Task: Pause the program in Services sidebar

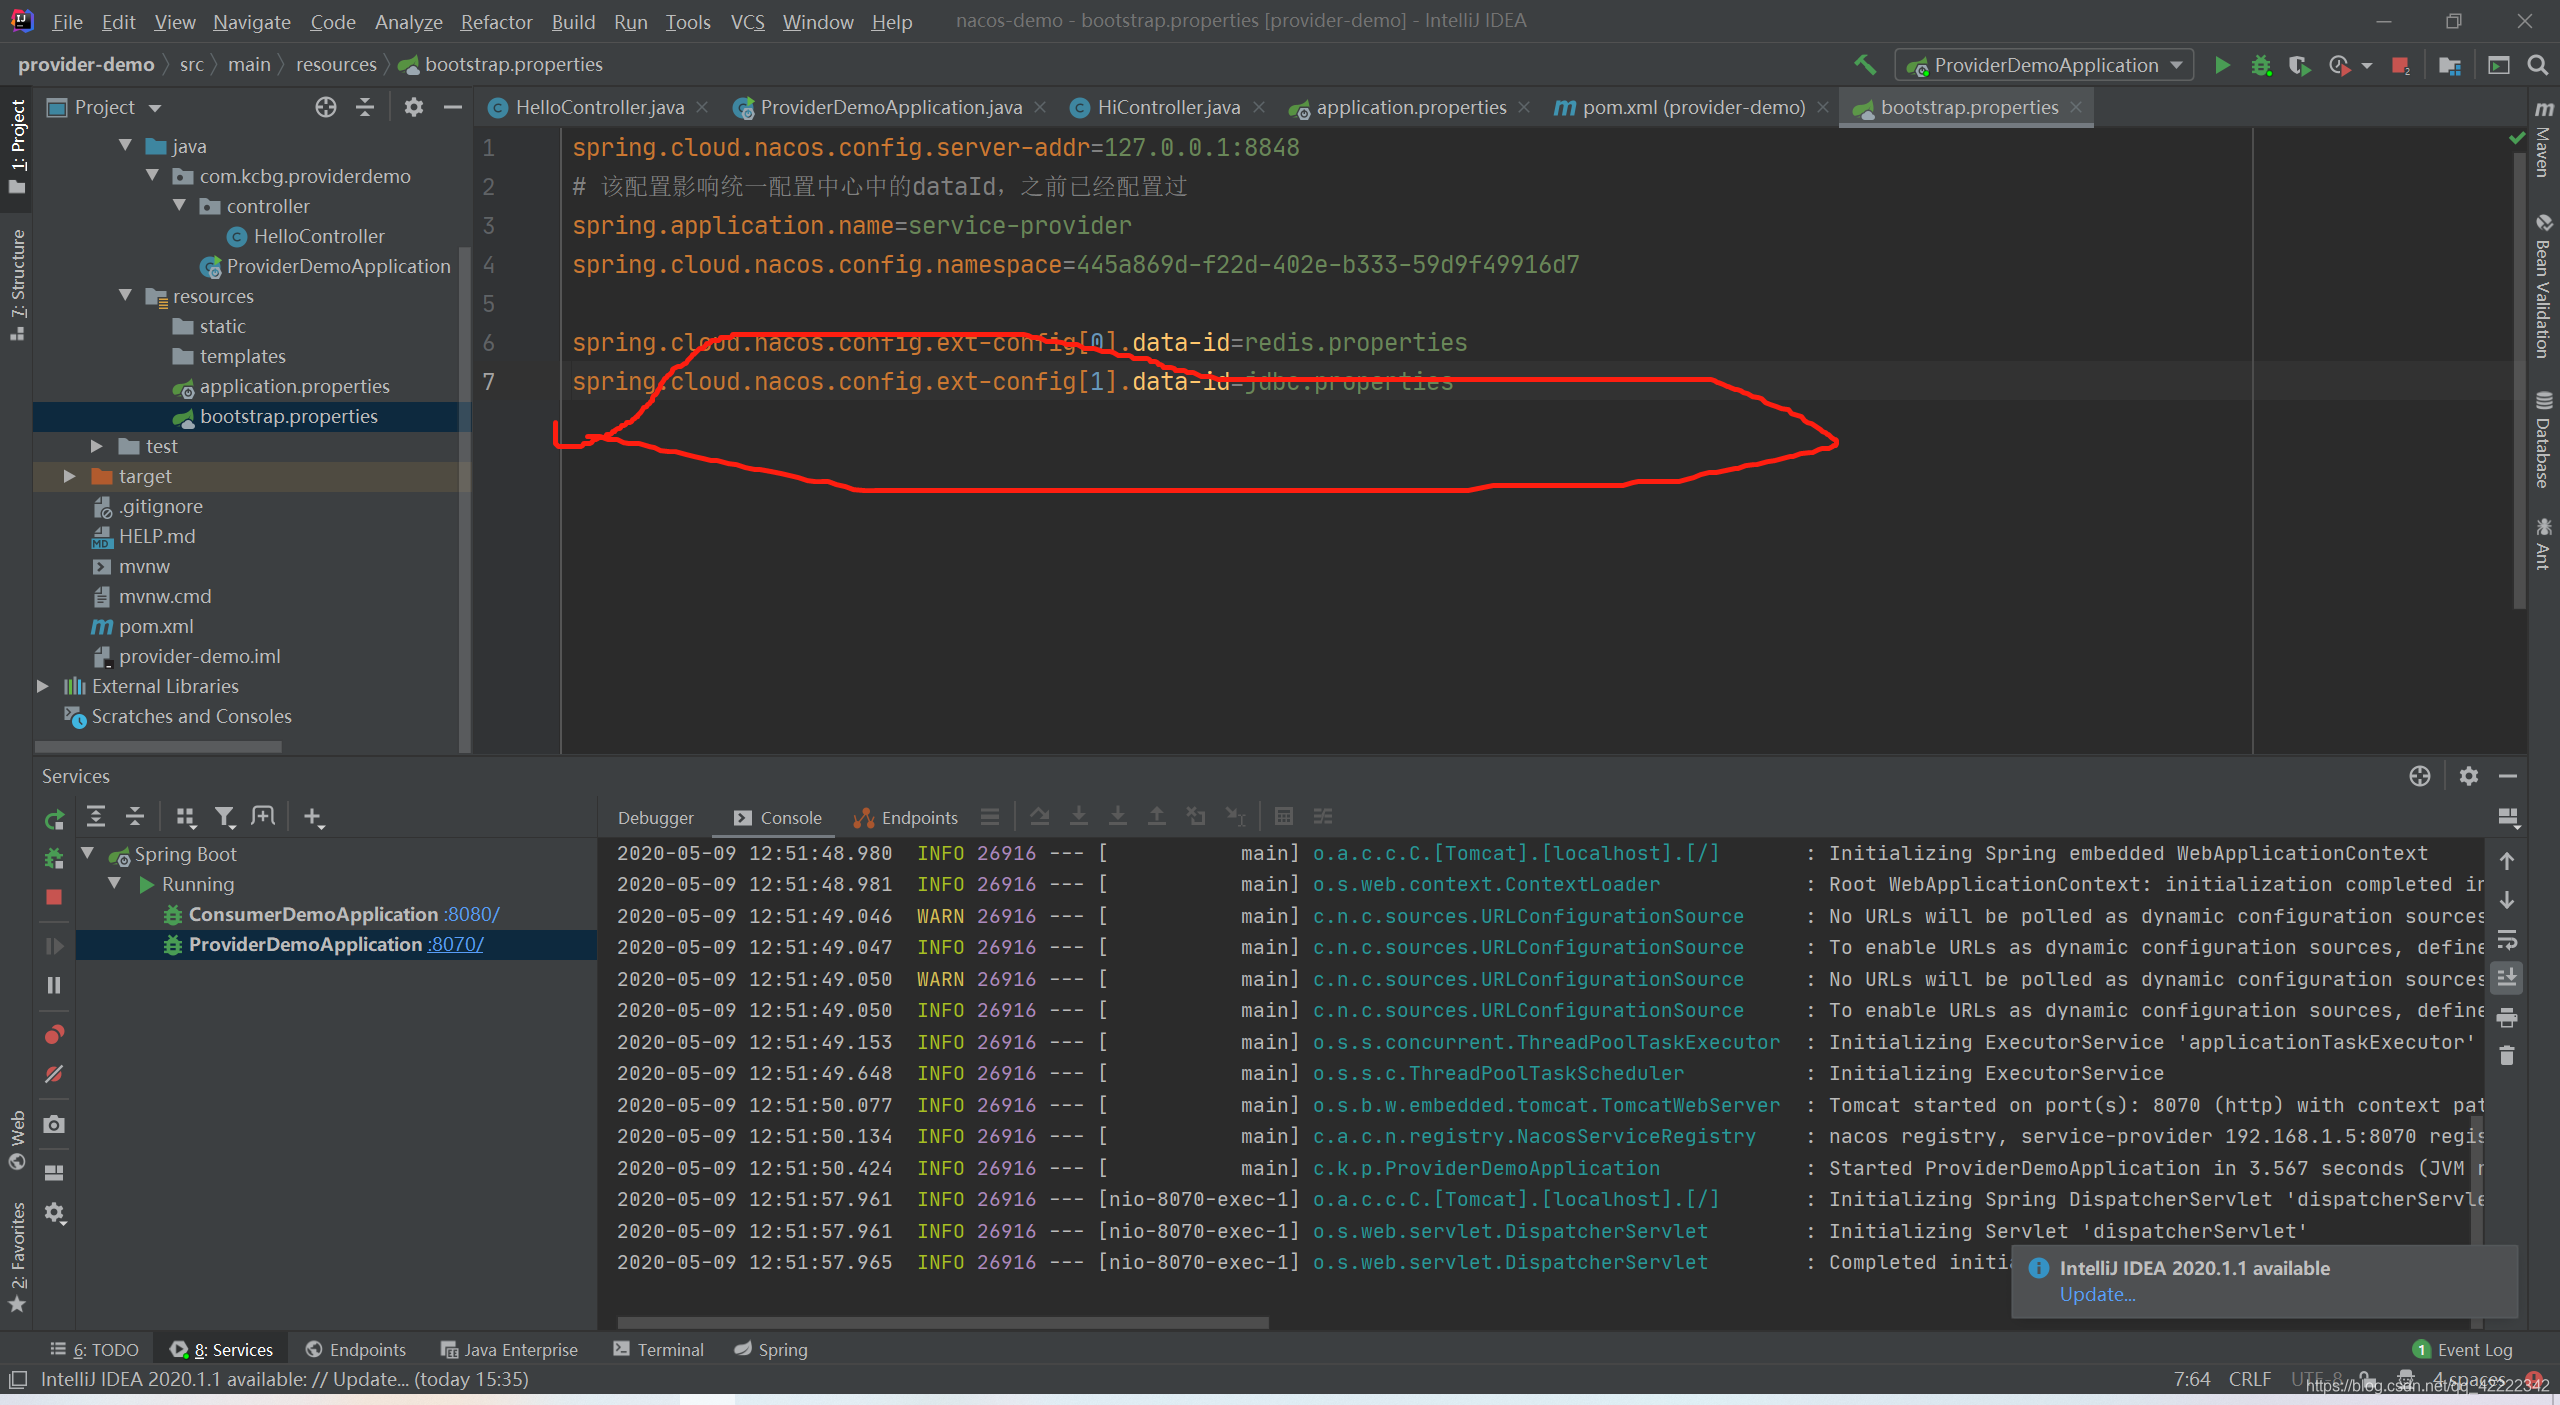Action: pyautogui.click(x=54, y=985)
